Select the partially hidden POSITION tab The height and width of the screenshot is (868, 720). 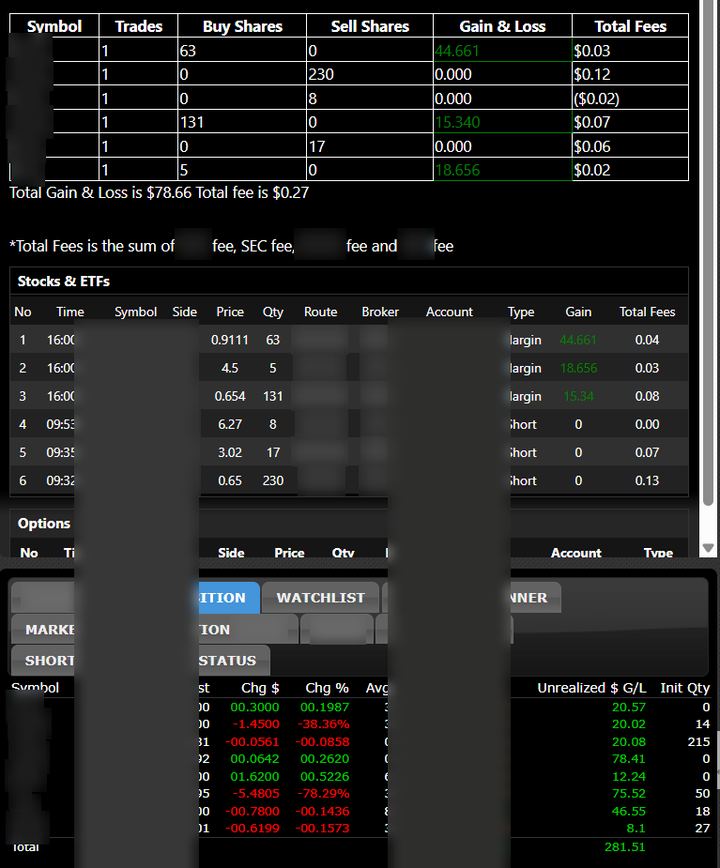click(x=229, y=598)
